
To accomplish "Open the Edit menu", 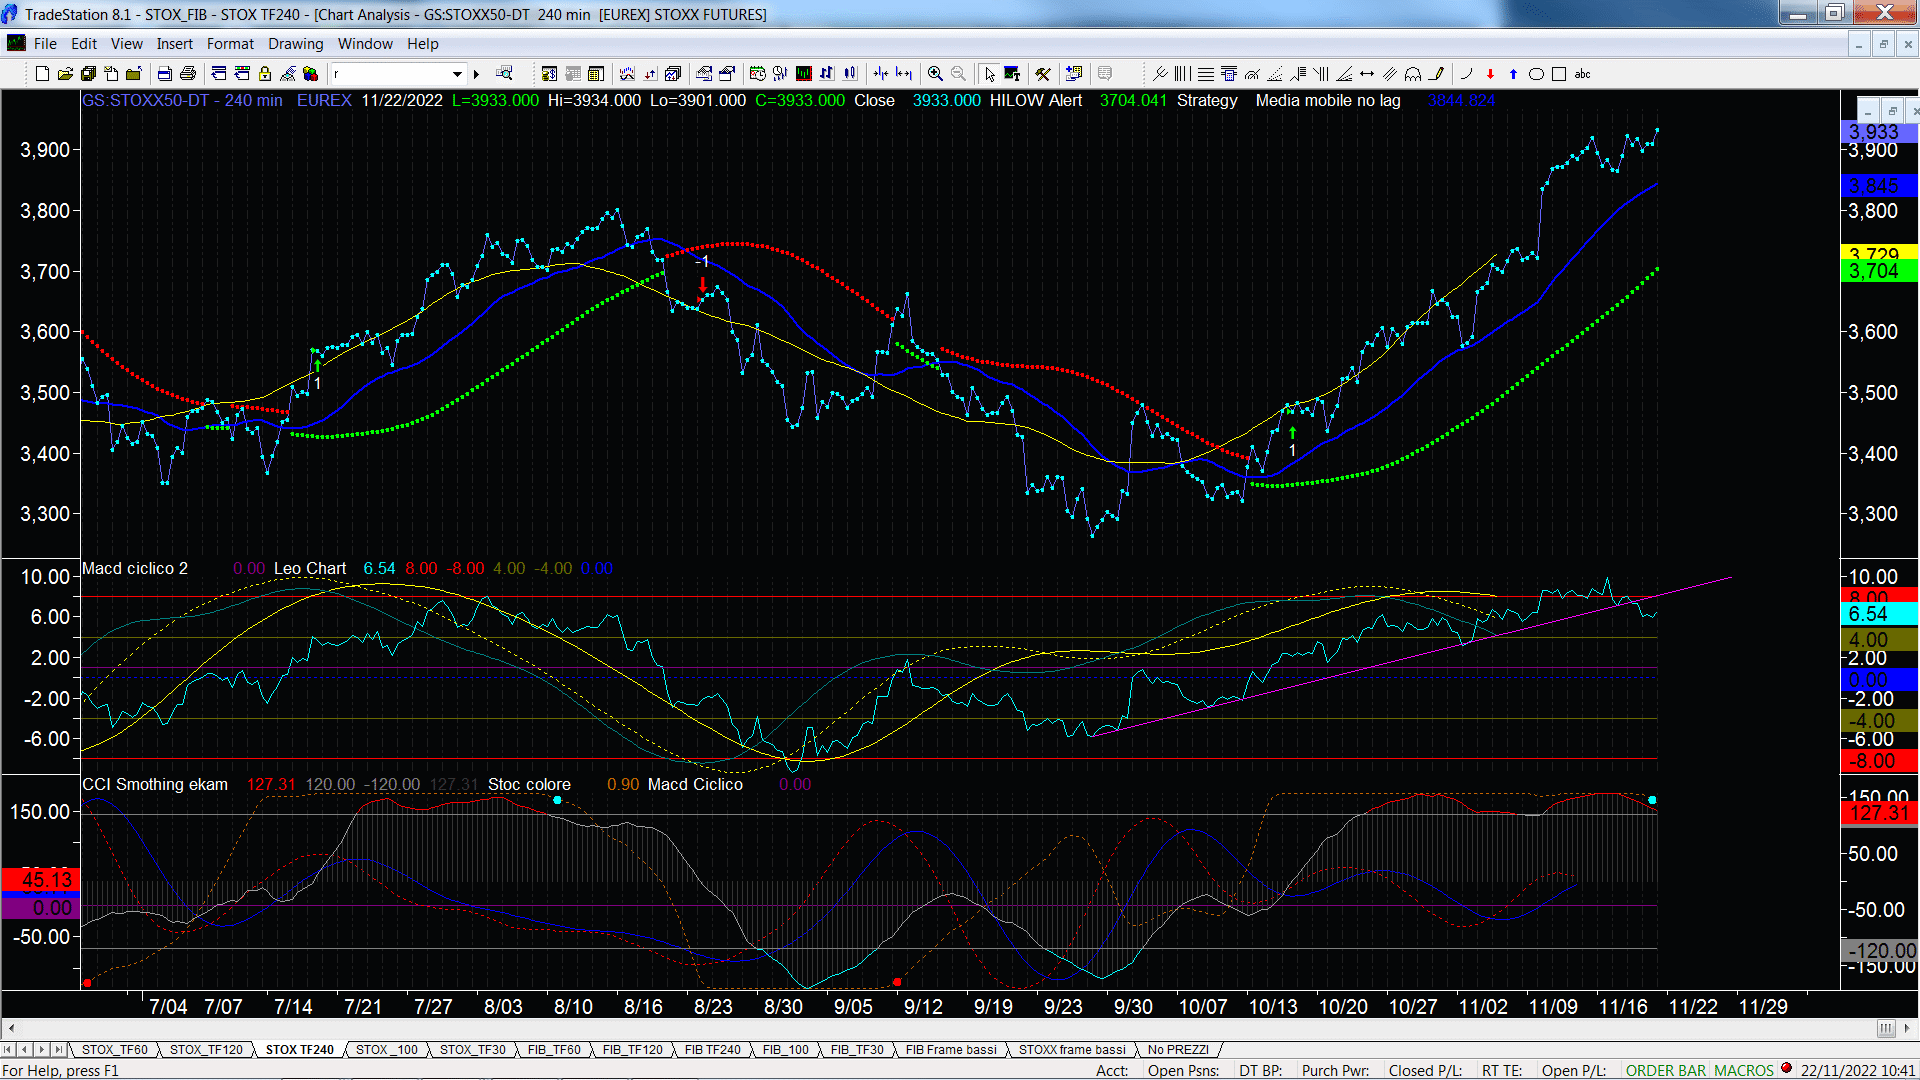I will coord(84,44).
